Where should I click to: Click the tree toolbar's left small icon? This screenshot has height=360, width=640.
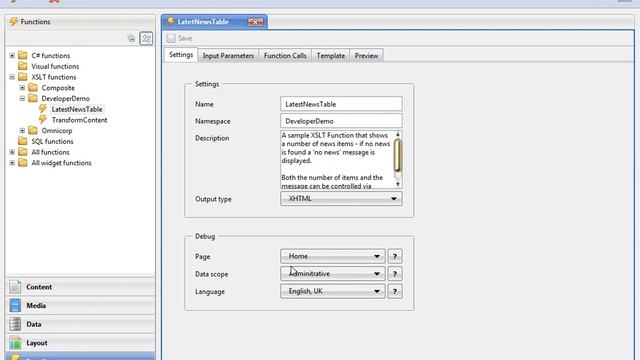point(131,38)
